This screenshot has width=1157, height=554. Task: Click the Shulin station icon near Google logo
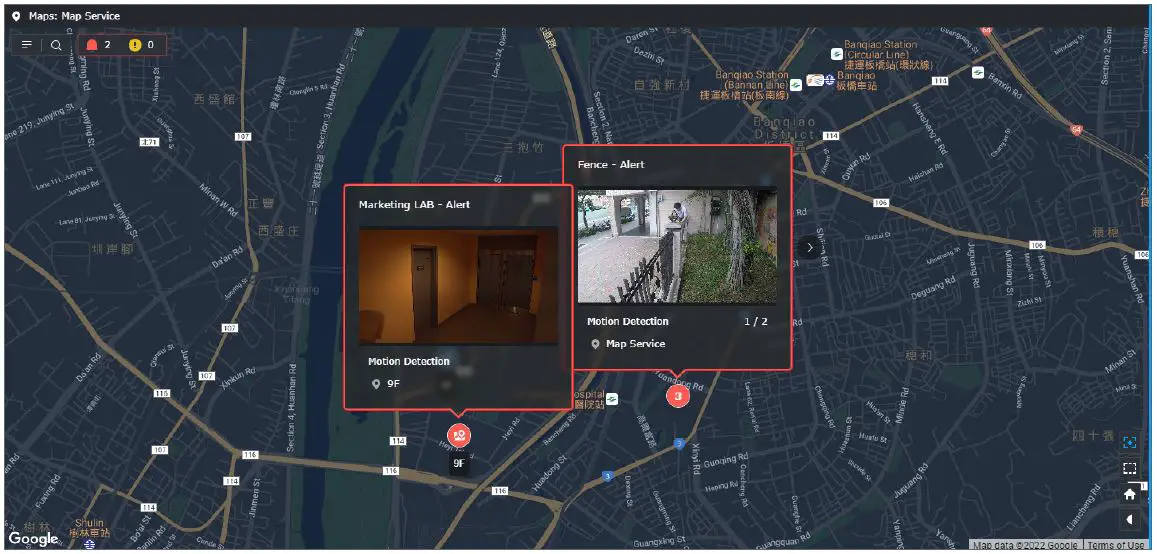click(89, 544)
